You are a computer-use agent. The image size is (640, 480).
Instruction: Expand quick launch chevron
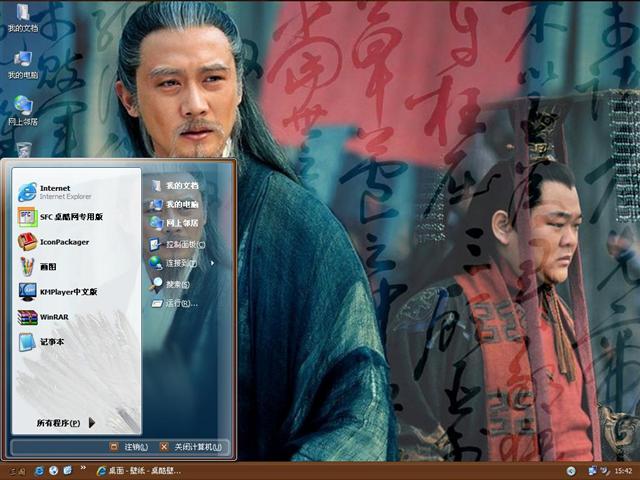pos(83,468)
